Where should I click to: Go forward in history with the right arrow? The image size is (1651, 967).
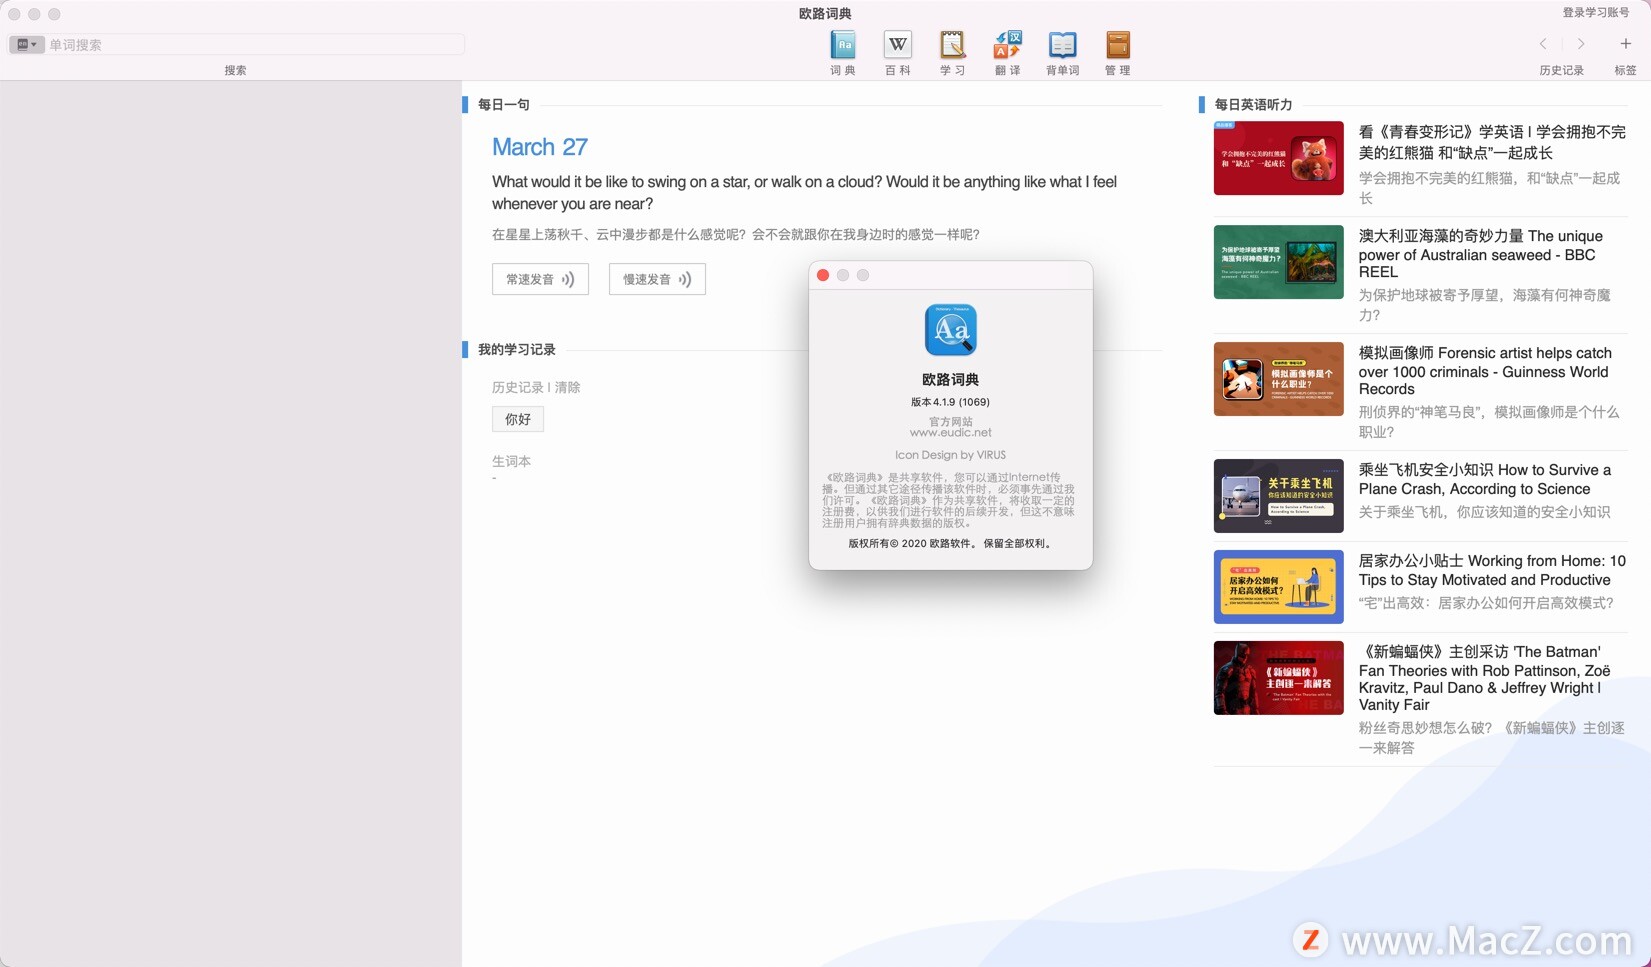(x=1581, y=44)
